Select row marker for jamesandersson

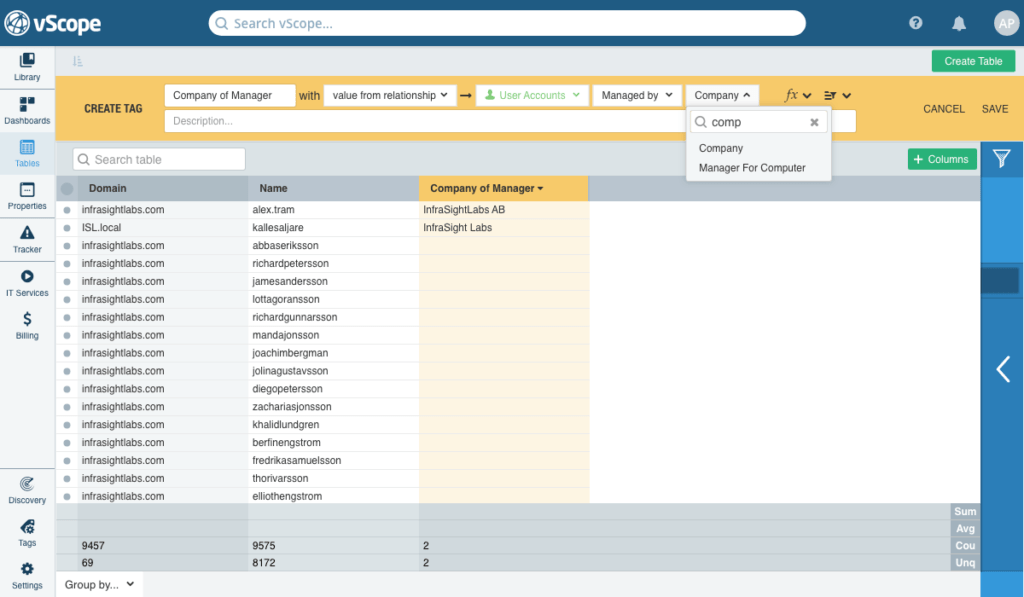pyautogui.click(x=67, y=282)
